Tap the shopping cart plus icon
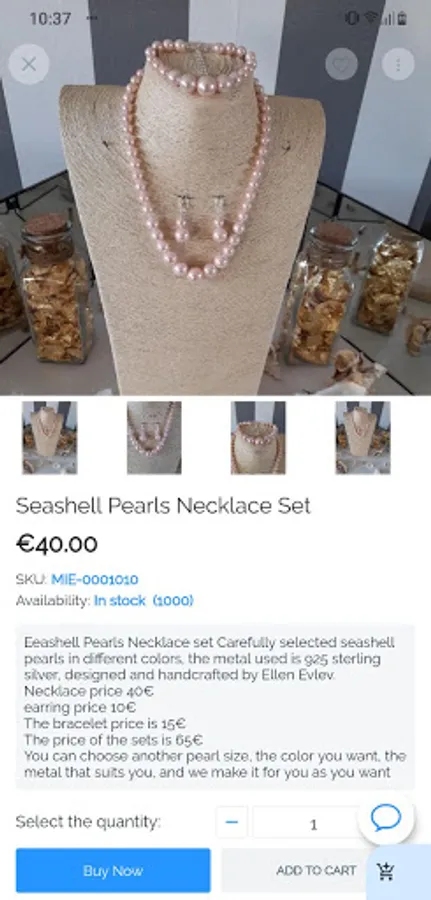The height and width of the screenshot is (900, 431). coord(386,871)
